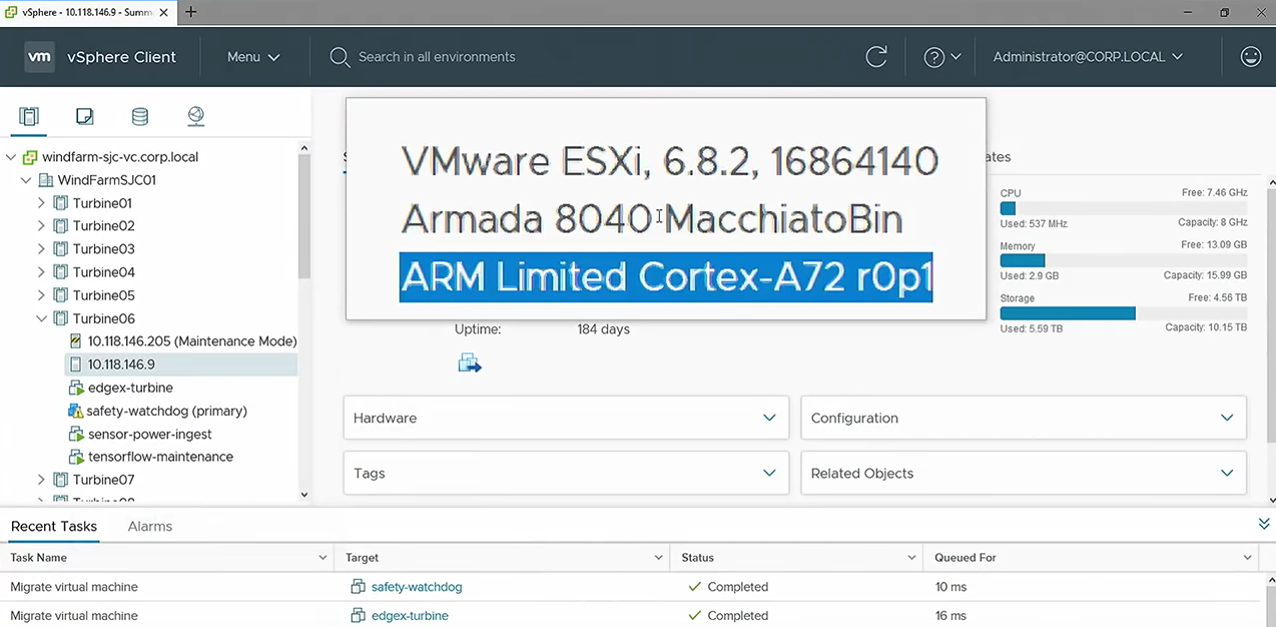This screenshot has width=1276, height=627.
Task: Expand the Turbine04 cluster
Action: click(41, 272)
